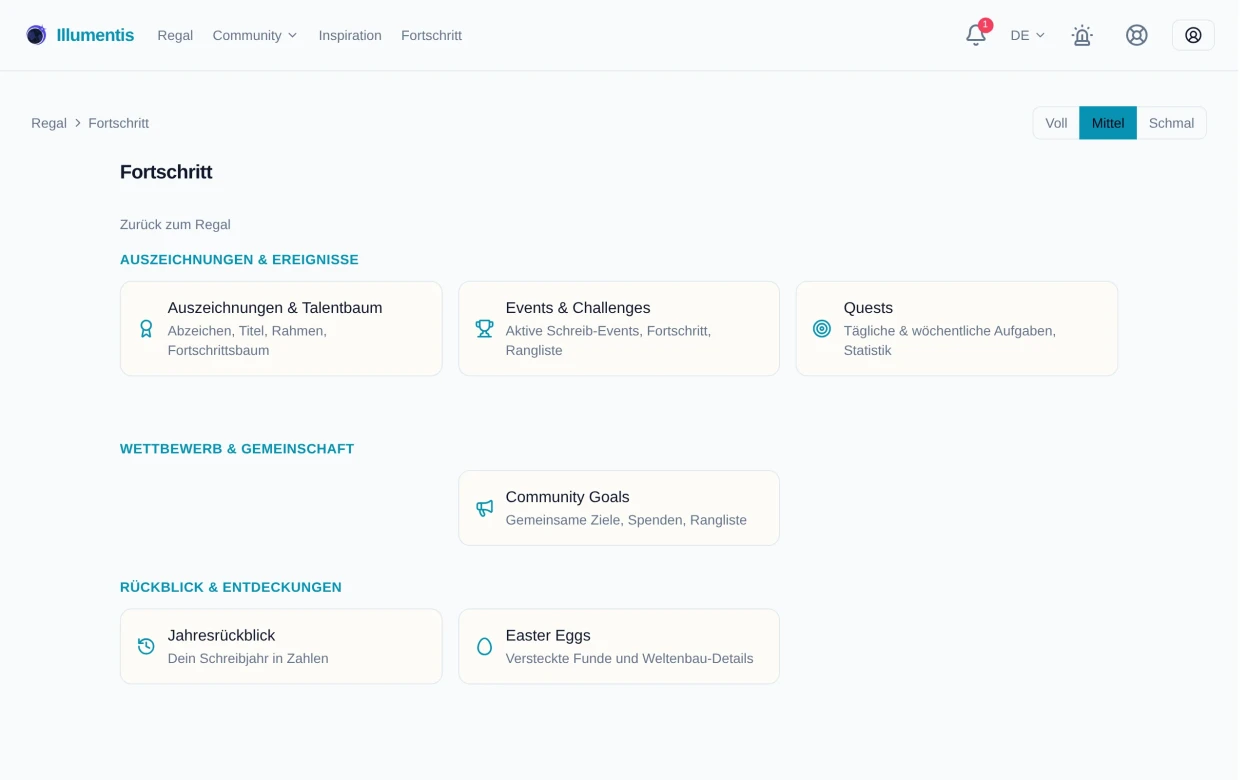Screen dimensions: 1248x780
Task: Click the trophy icon on Events & Challenges
Action: pyautogui.click(x=484, y=328)
